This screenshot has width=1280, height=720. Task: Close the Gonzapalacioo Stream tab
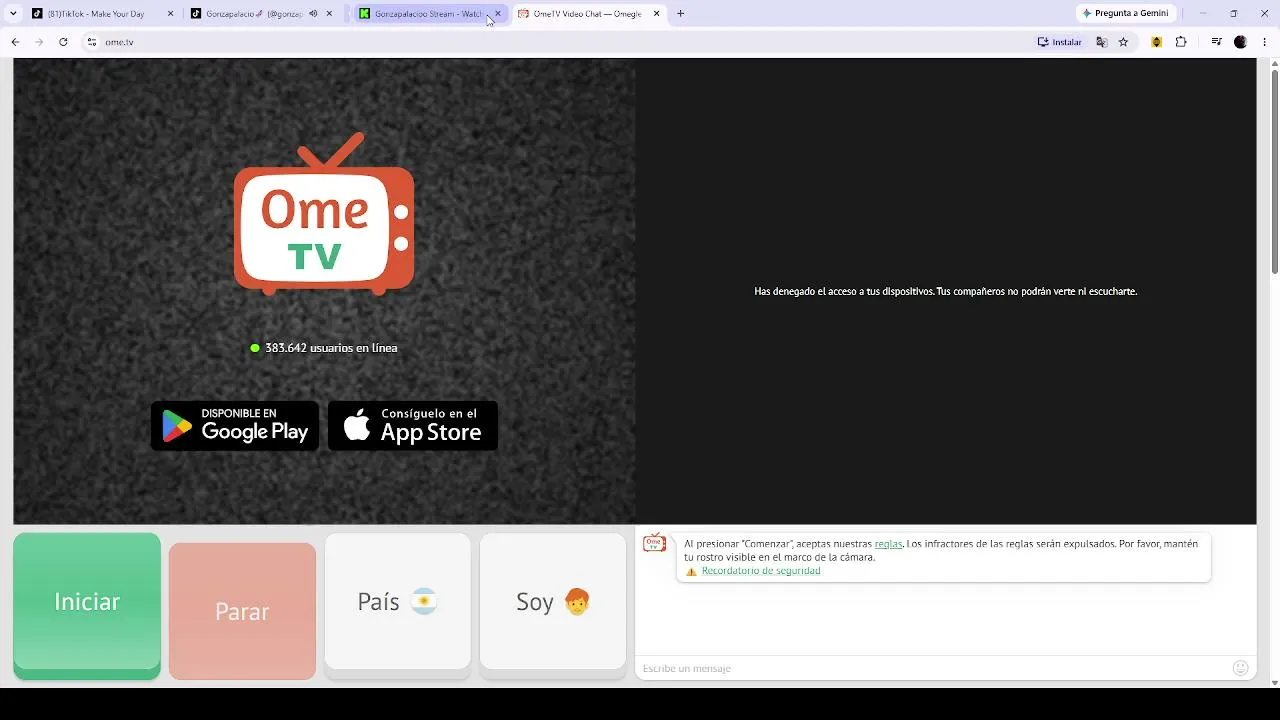(498, 14)
